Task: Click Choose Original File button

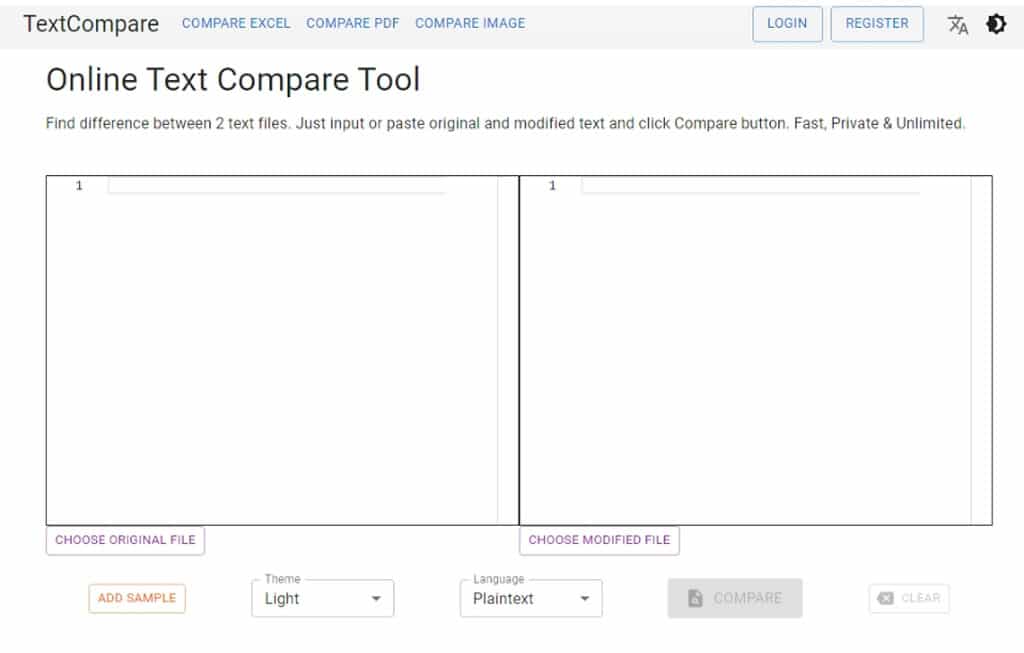Action: click(125, 541)
